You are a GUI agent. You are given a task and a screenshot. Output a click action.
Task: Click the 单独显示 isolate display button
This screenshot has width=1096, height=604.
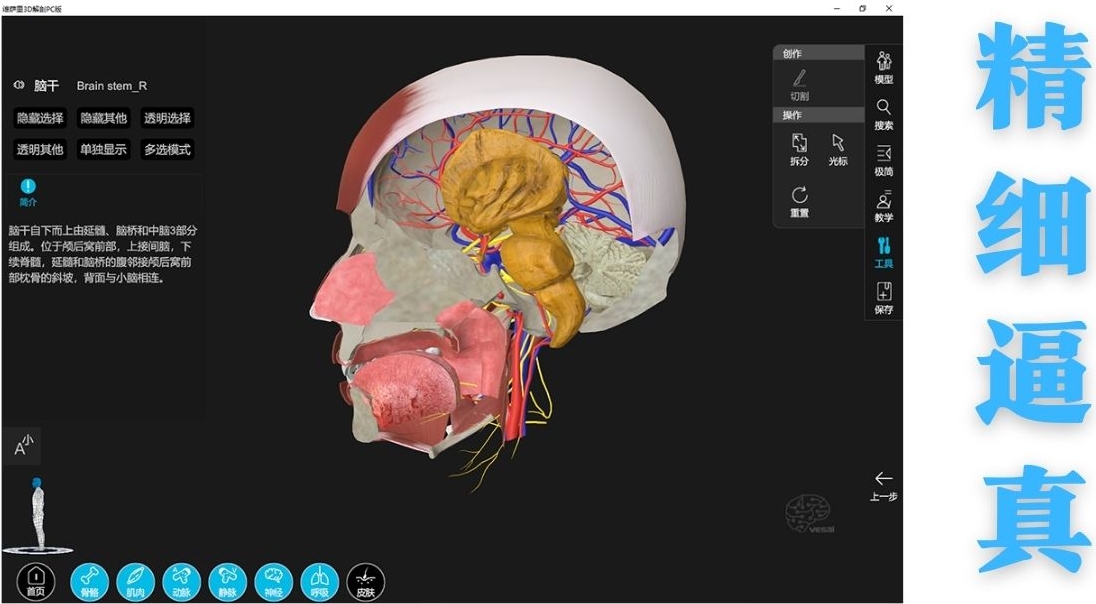point(103,150)
